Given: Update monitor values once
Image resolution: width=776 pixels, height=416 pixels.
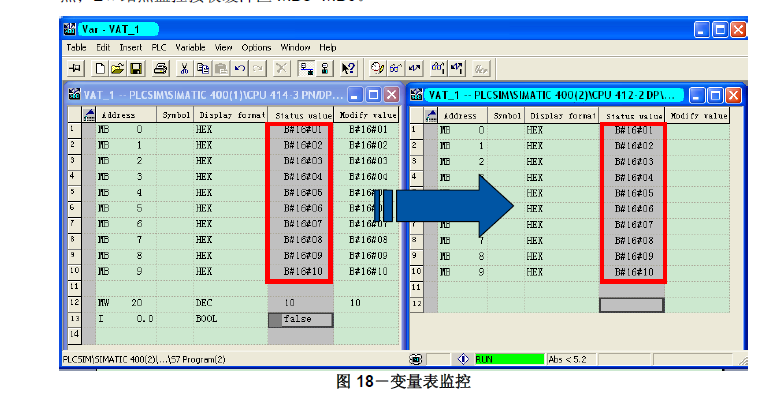Looking at the screenshot, I should coord(438,68).
